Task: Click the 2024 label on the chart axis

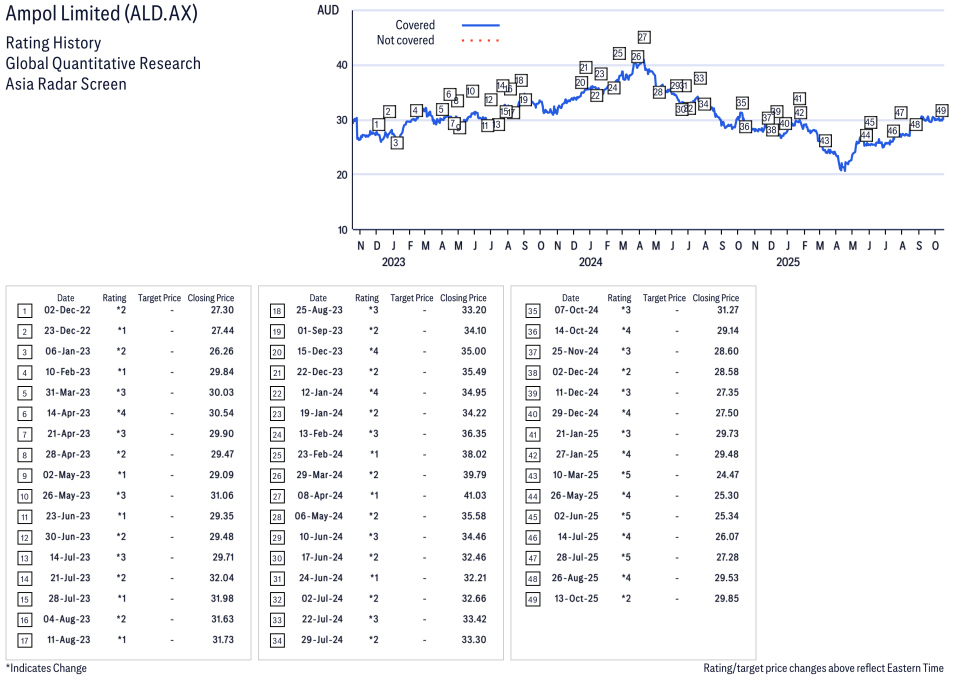Action: 590,262
